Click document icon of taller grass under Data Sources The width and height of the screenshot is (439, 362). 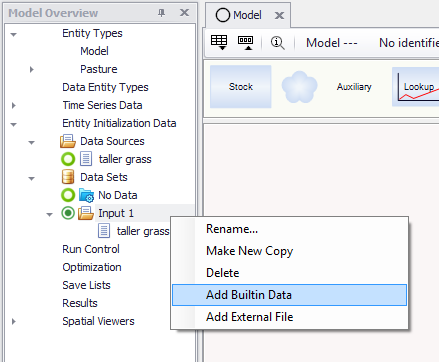[86, 159]
